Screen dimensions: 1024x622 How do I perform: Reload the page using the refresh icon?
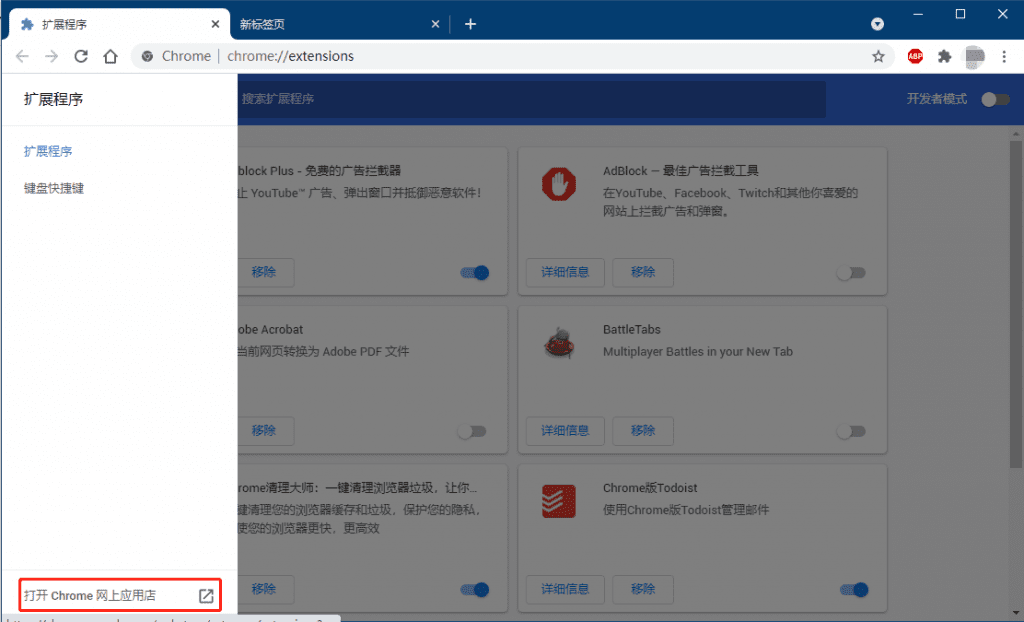(81, 57)
